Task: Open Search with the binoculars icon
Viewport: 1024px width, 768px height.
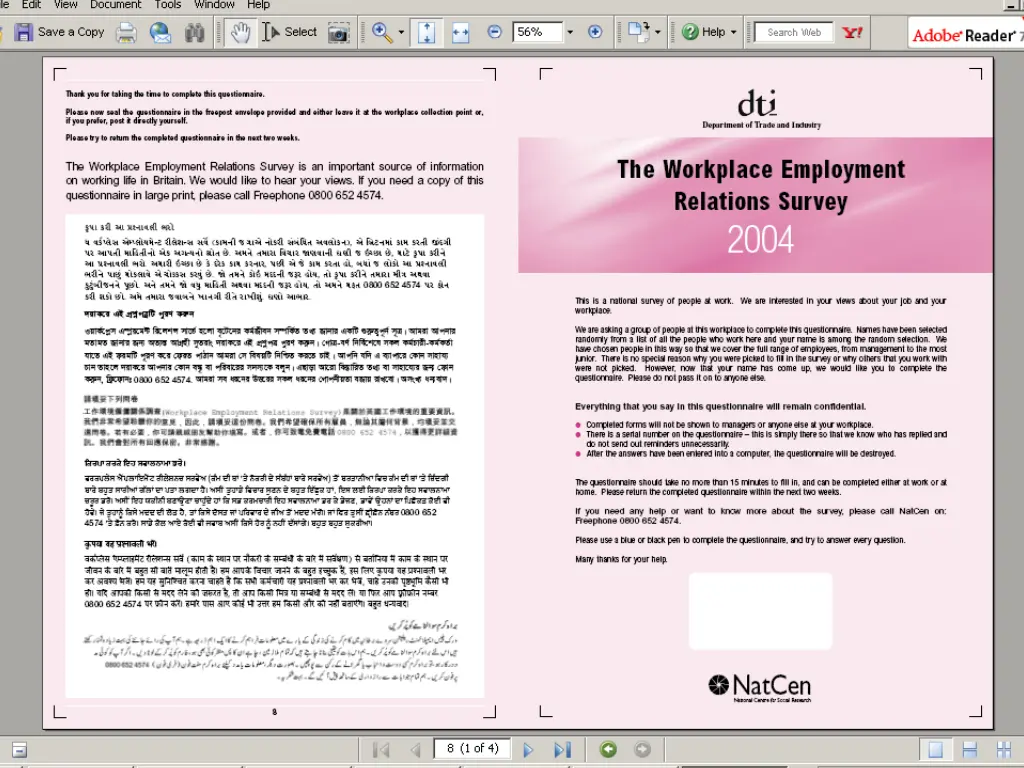Action: (x=194, y=32)
